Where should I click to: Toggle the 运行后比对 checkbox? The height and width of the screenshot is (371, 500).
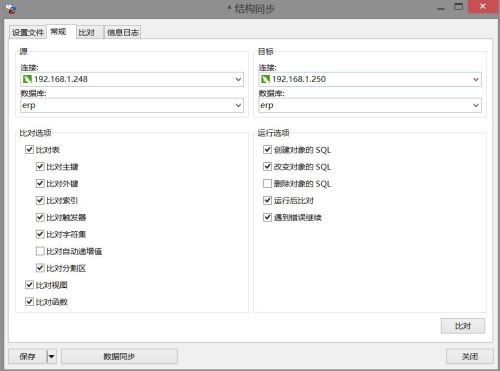tap(267, 200)
